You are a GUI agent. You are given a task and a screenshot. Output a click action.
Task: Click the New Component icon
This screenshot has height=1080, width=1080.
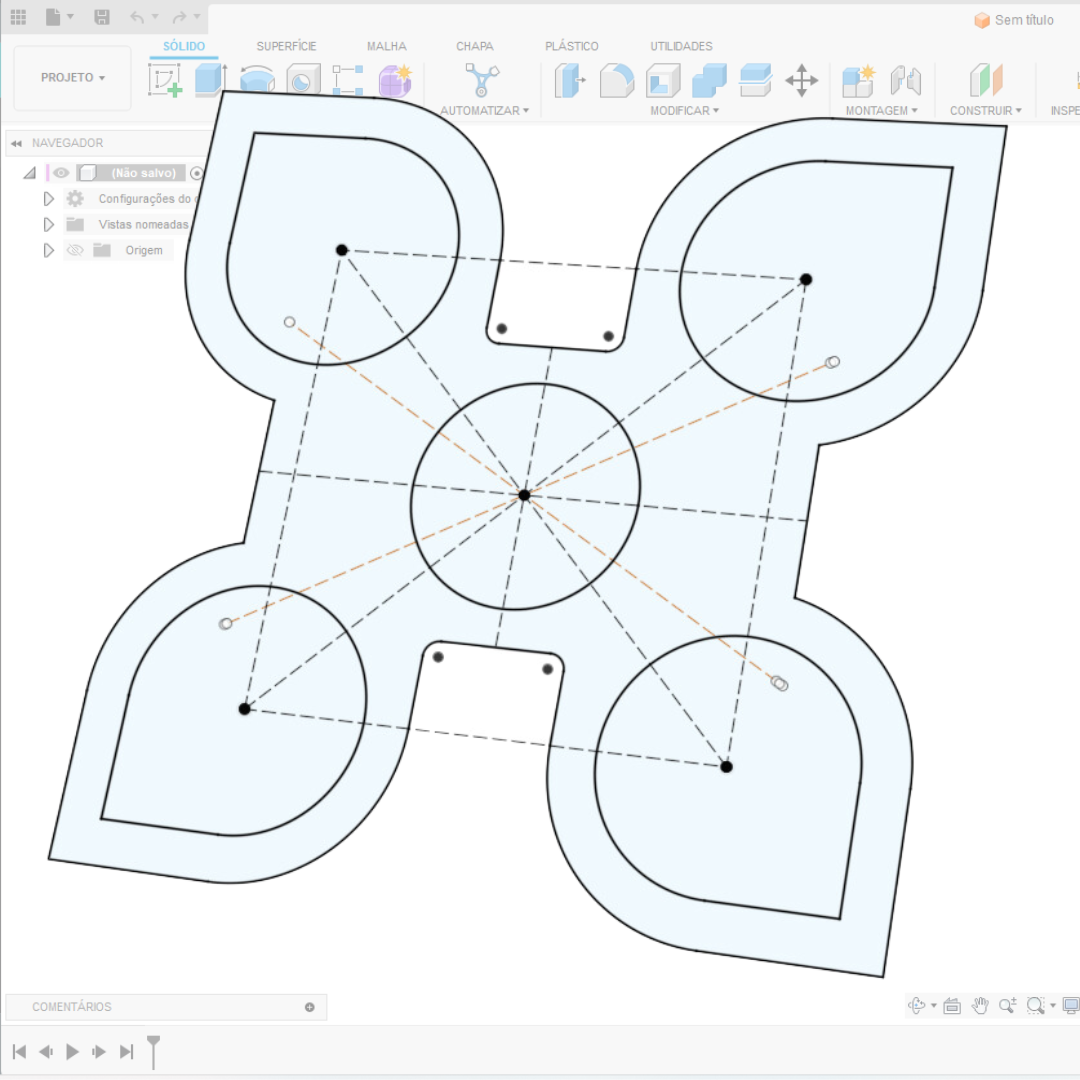858,80
